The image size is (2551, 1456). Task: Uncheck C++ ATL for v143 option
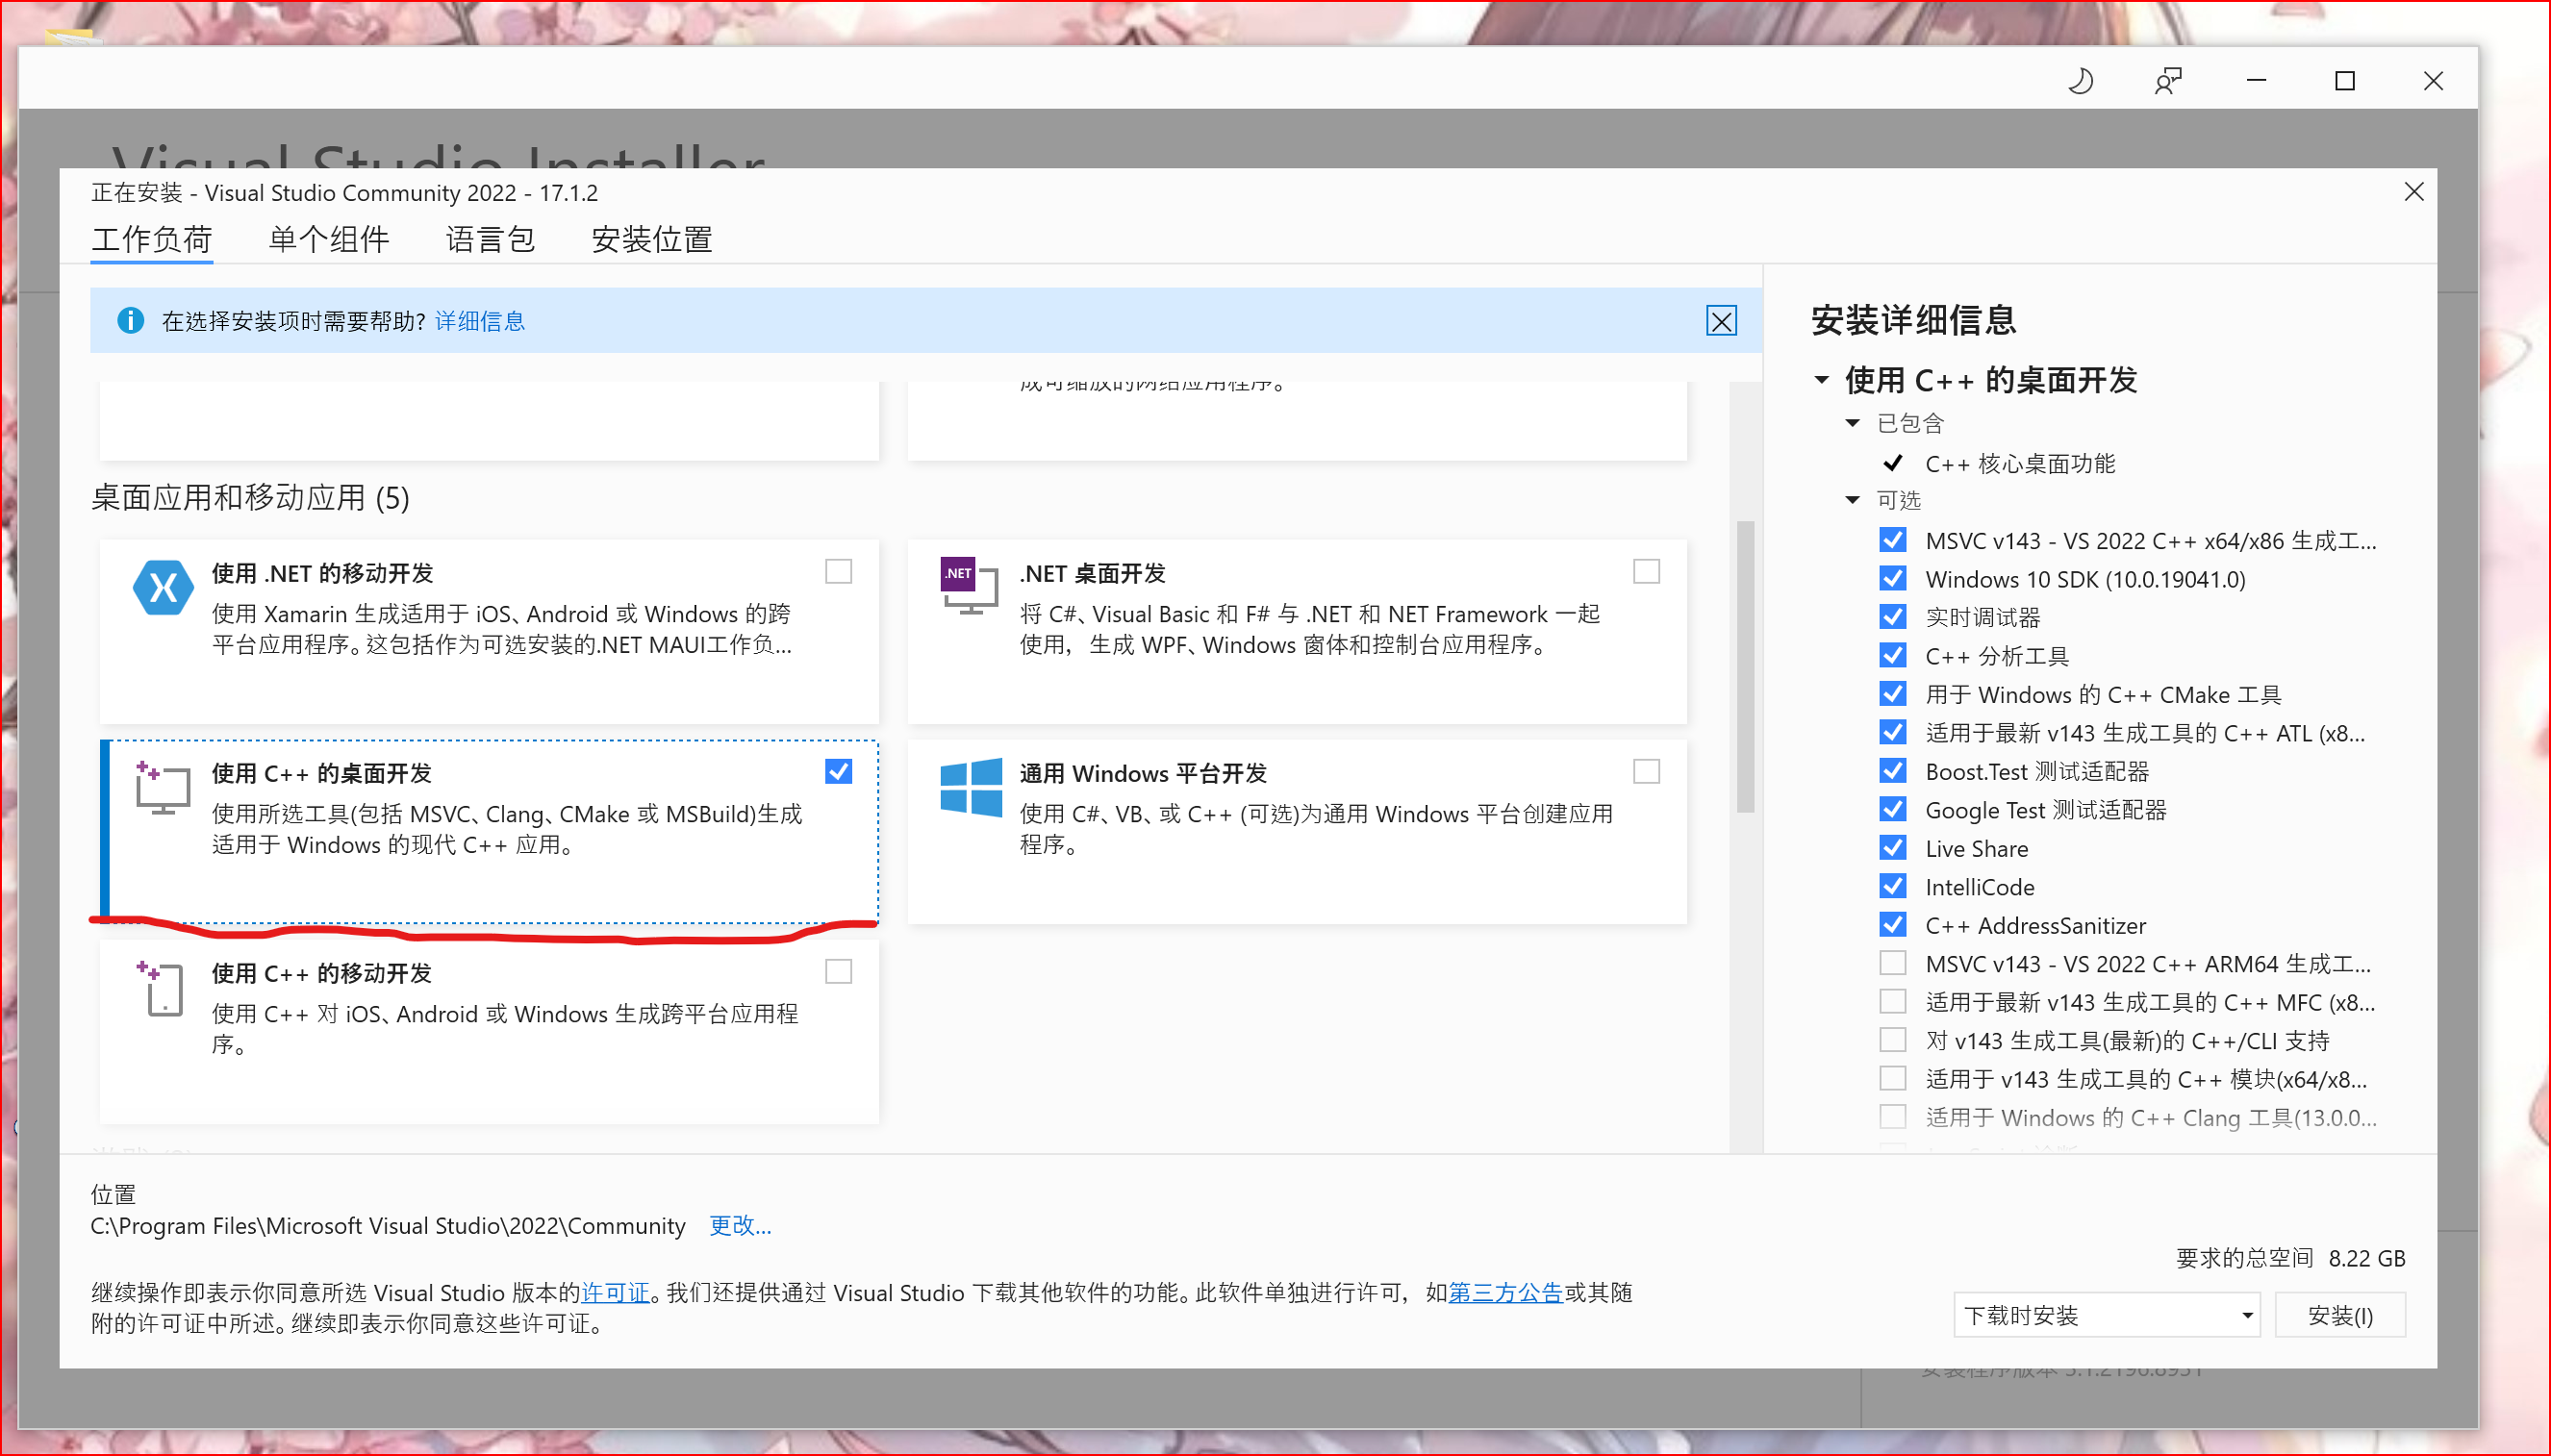click(1892, 733)
